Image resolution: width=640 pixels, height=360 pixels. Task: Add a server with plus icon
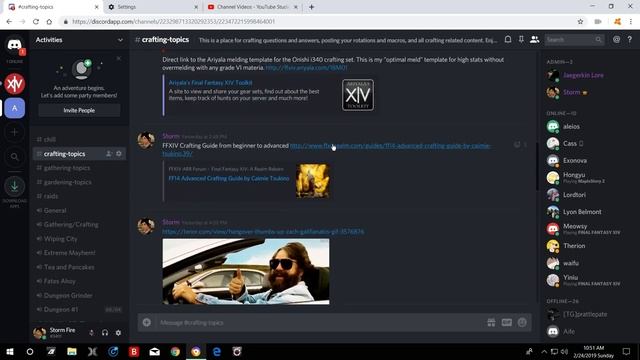[x=15, y=132]
